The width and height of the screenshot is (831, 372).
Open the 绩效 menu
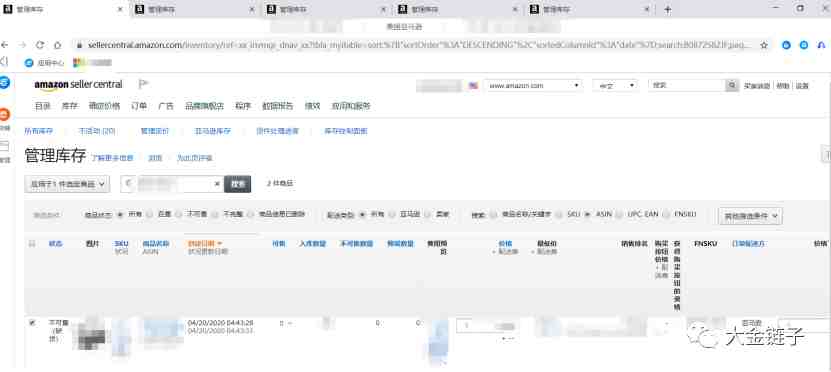click(x=312, y=106)
